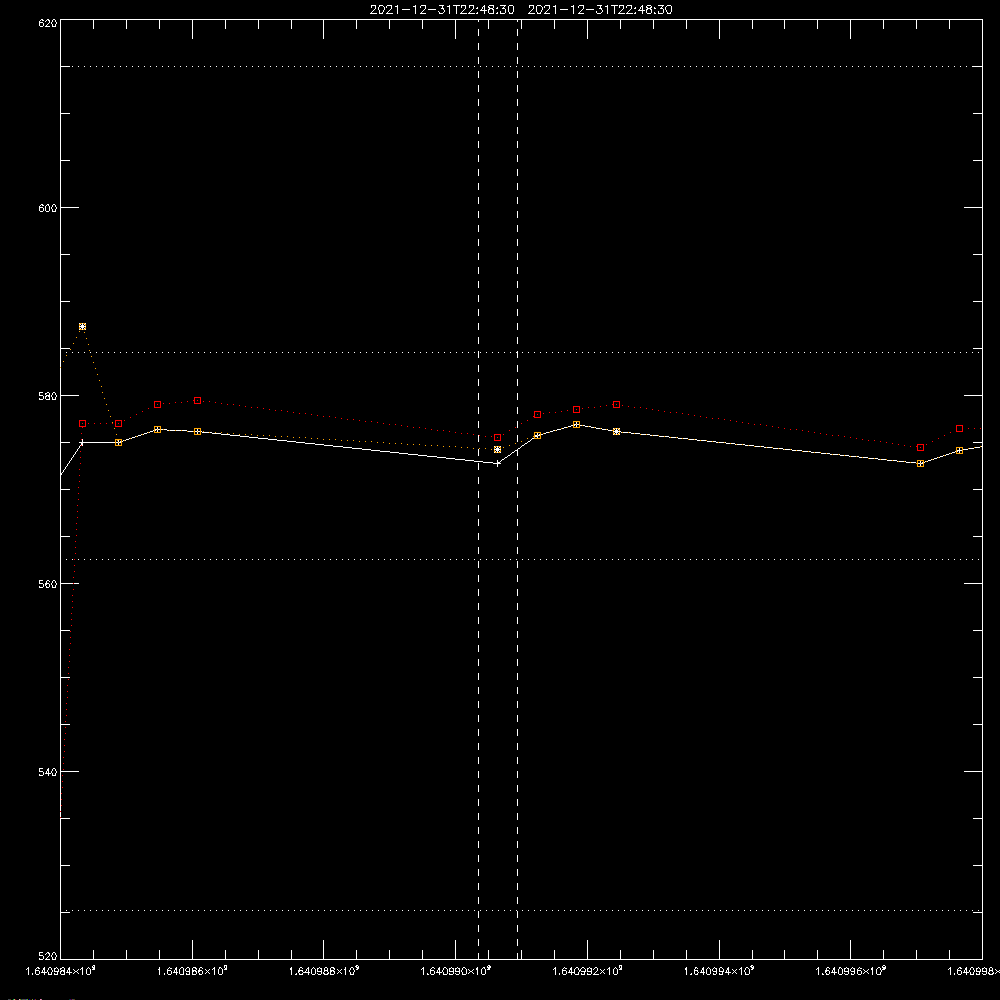Select the rightmost orange square marker on the white line
The image size is (1000, 1000).
click(x=960, y=451)
